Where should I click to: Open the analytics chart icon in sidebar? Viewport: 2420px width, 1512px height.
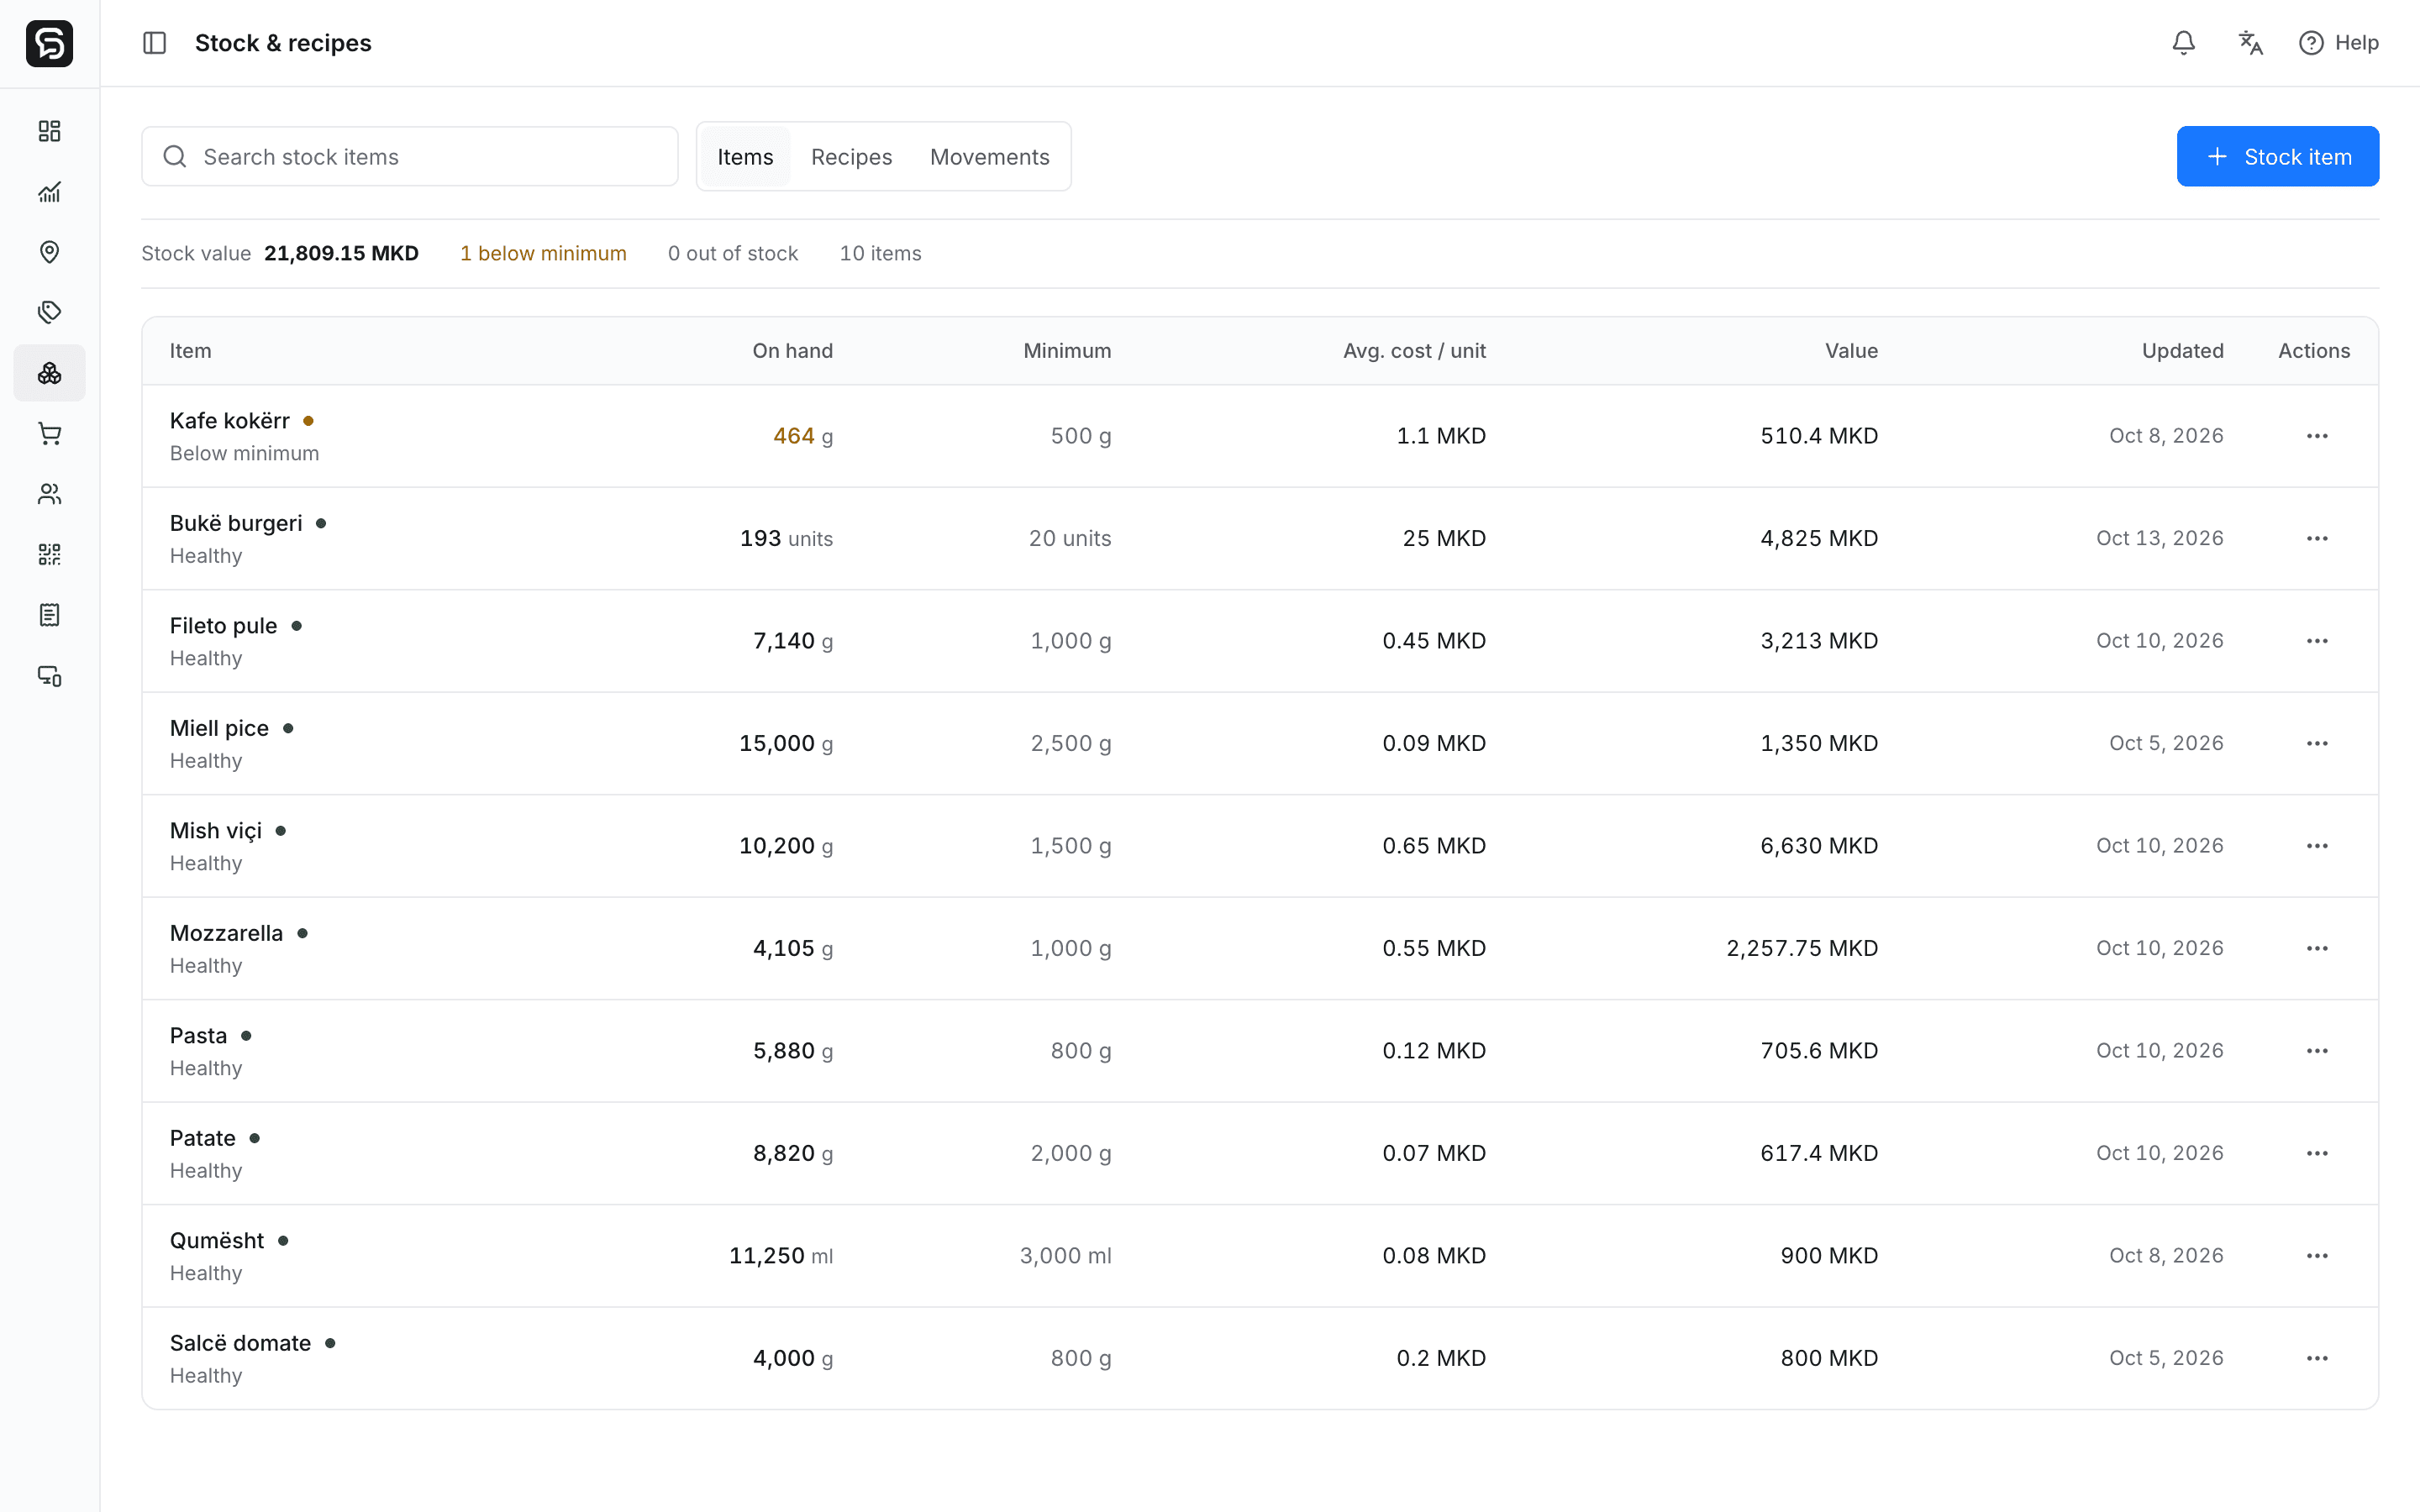[49, 192]
